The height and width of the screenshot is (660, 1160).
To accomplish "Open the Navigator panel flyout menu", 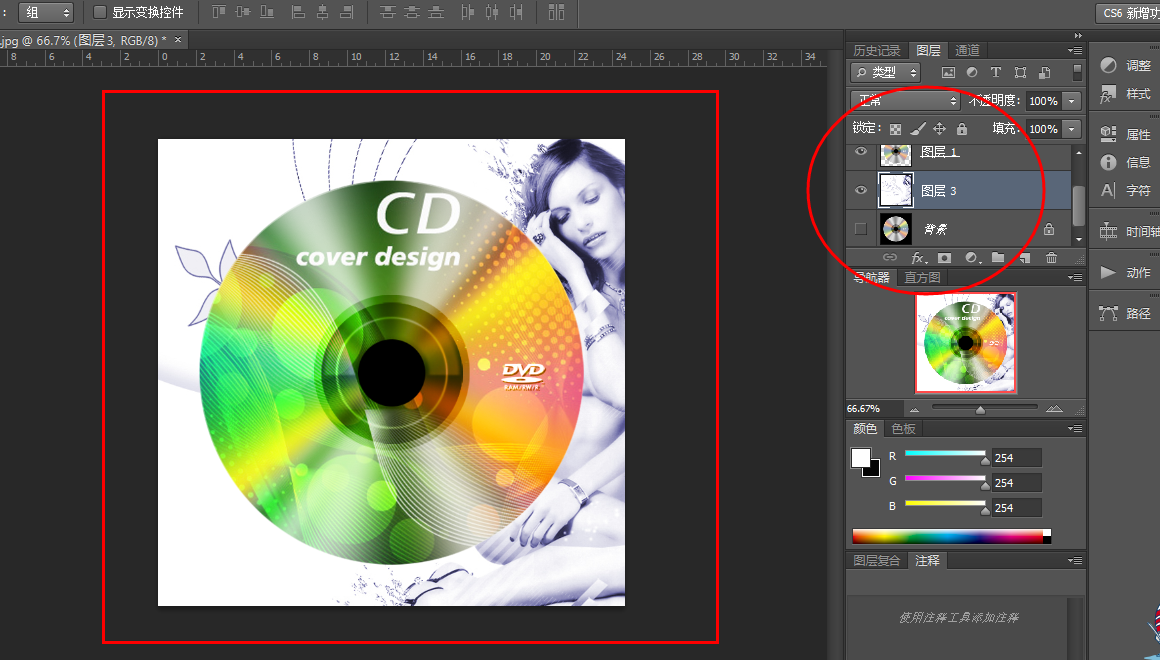I will coord(1075,277).
